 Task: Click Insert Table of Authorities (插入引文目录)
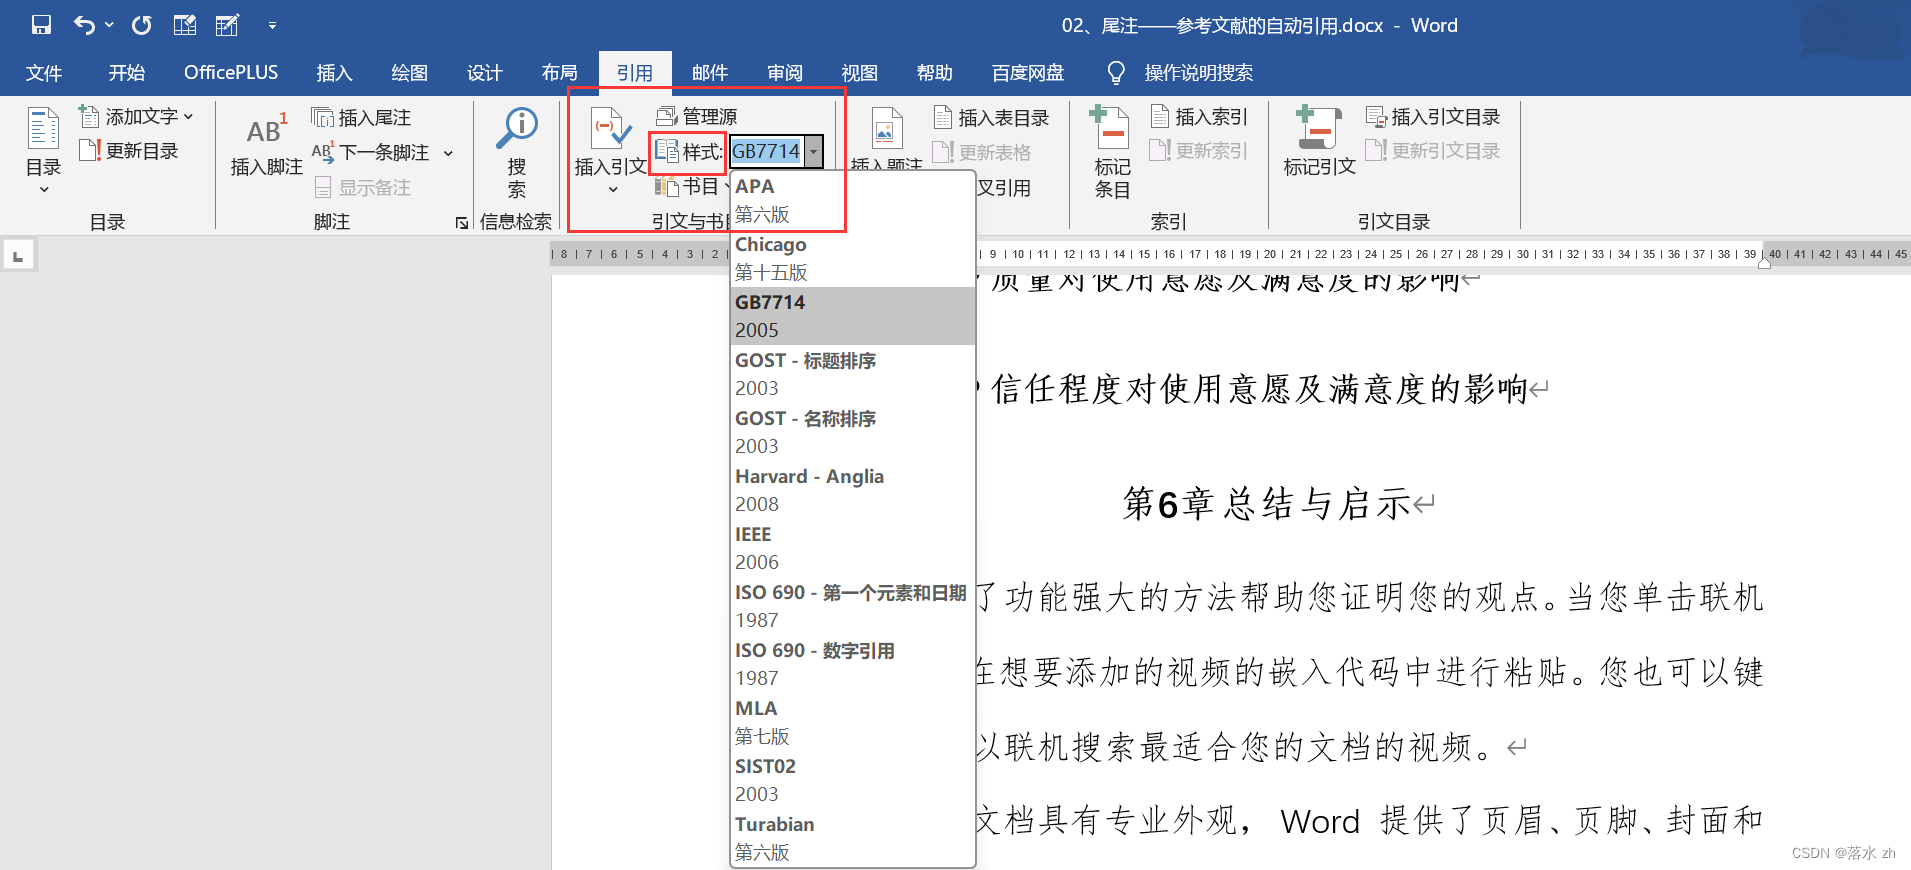pos(1433,117)
